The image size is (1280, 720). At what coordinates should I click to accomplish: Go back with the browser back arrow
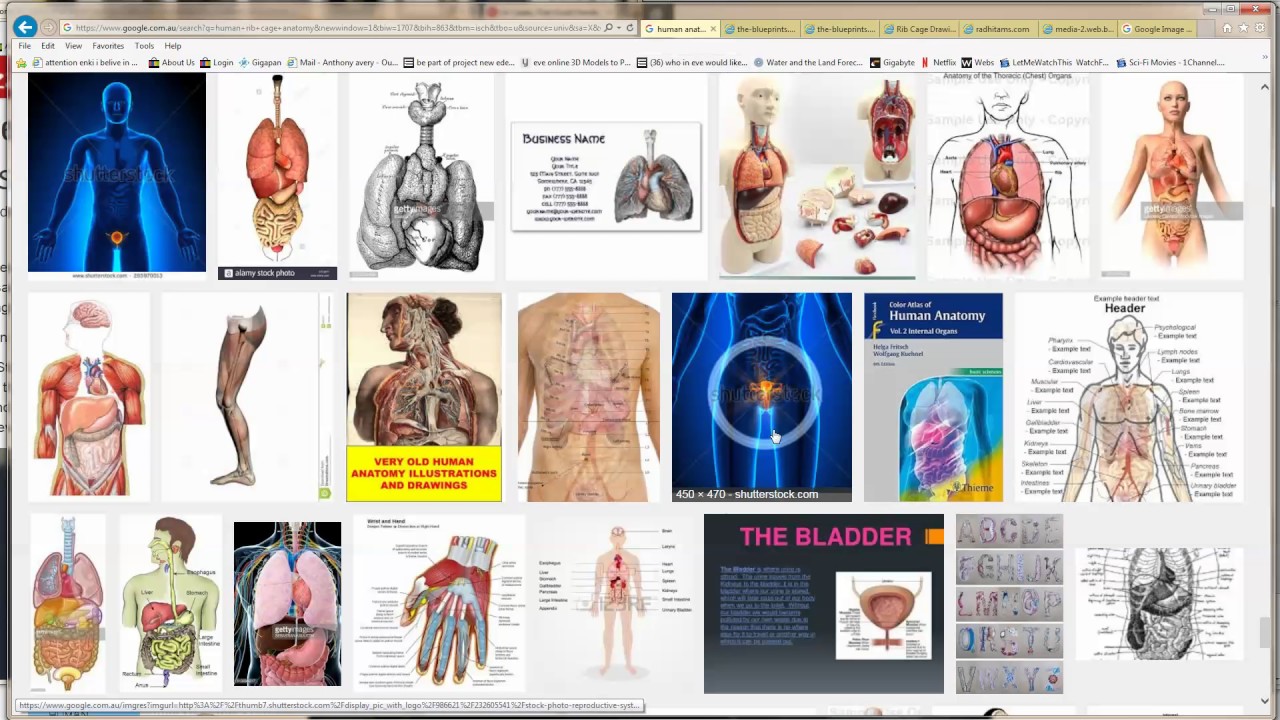[x=25, y=28]
